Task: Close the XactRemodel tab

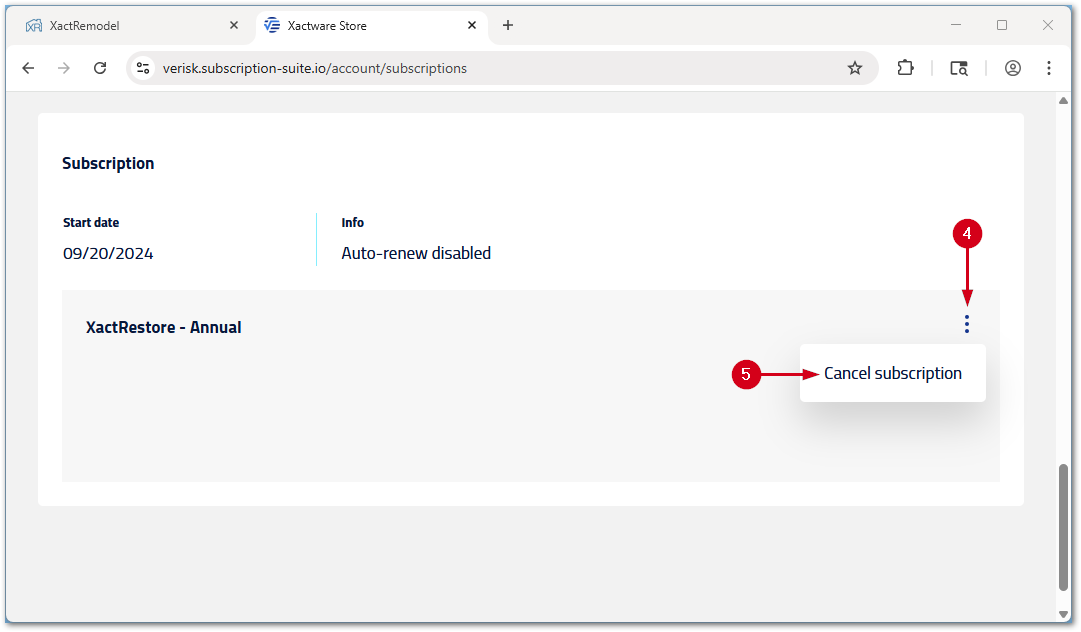Action: pyautogui.click(x=233, y=25)
